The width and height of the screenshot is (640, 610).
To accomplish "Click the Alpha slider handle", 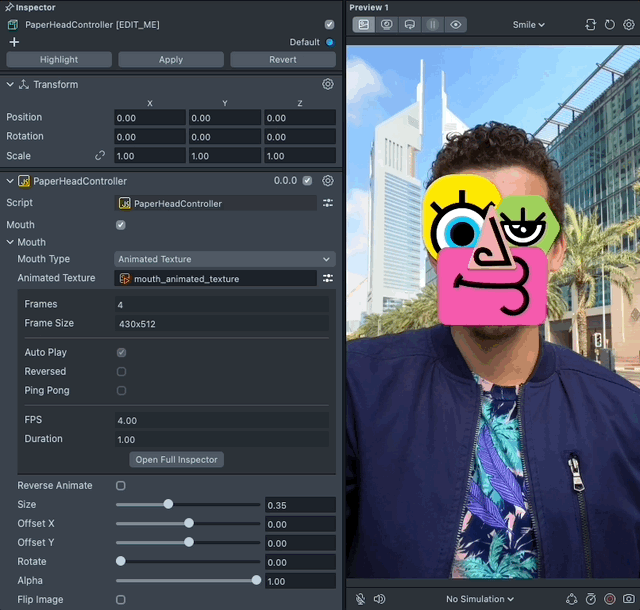I will pos(256,580).
